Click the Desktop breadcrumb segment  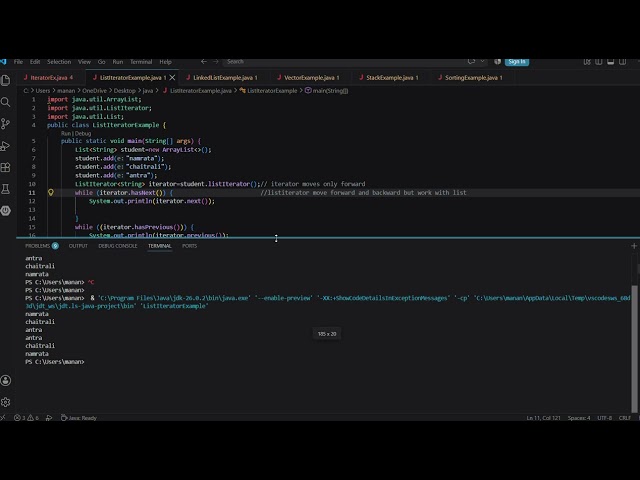pyautogui.click(x=124, y=91)
